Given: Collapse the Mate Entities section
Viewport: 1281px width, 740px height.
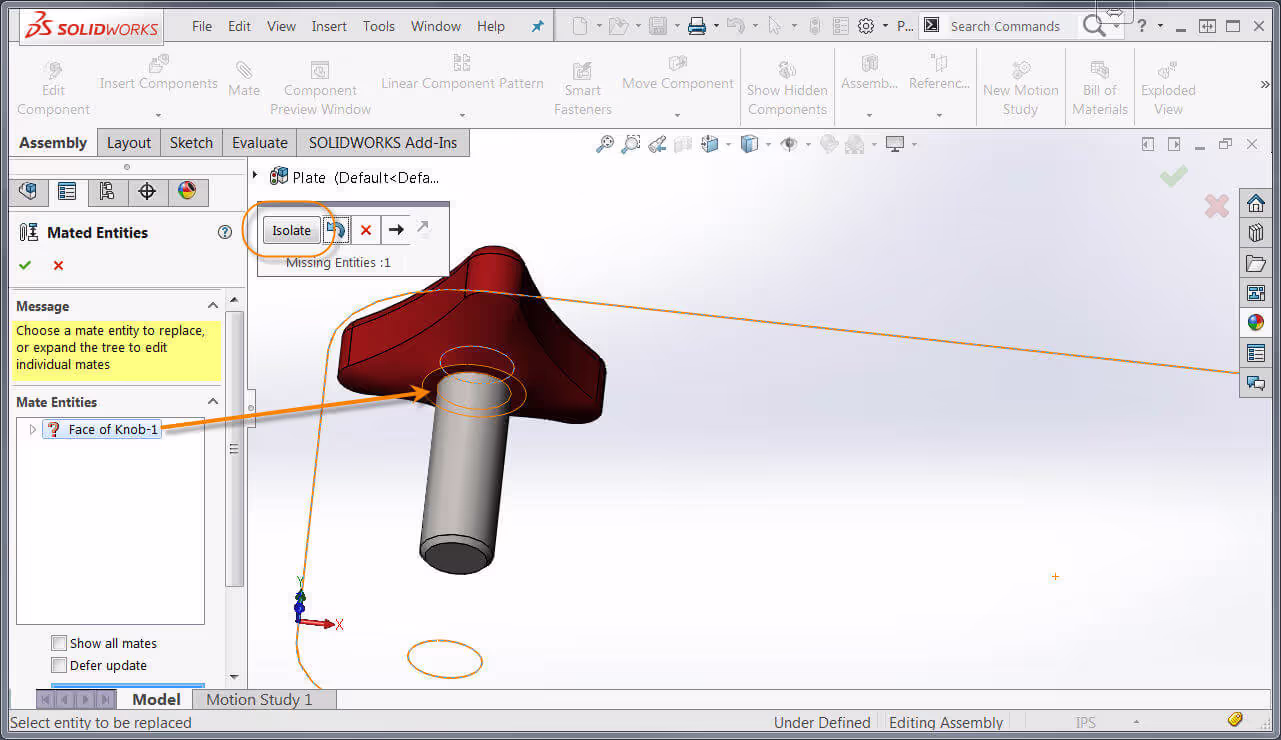Looking at the screenshot, I should 213,402.
